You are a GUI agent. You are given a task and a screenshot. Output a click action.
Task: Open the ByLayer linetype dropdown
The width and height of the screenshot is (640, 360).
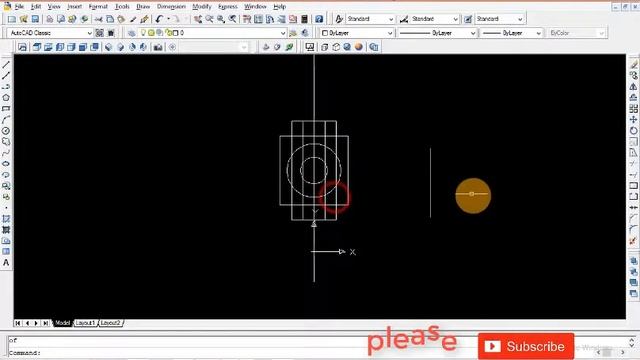pyautogui.click(x=473, y=33)
